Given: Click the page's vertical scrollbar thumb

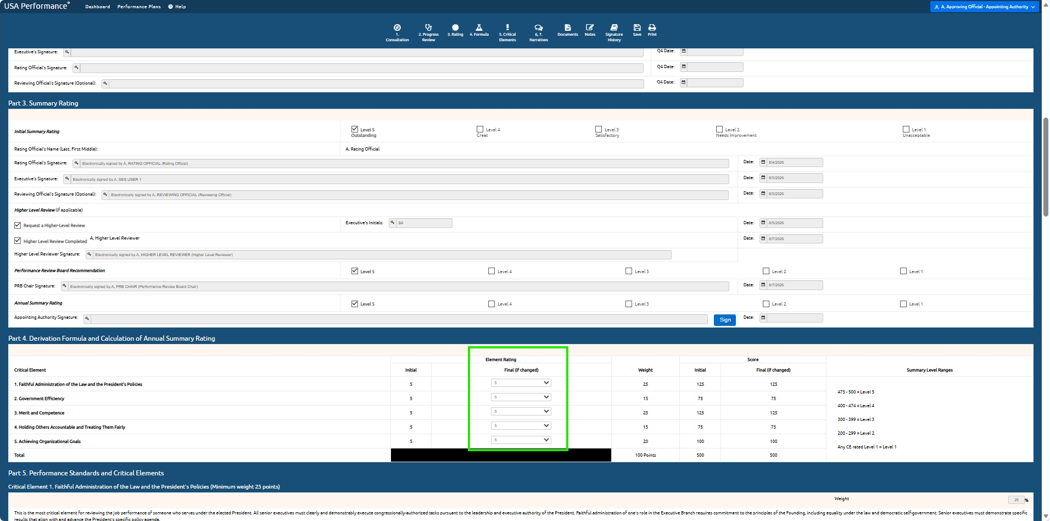Looking at the screenshot, I should coord(1046,167).
